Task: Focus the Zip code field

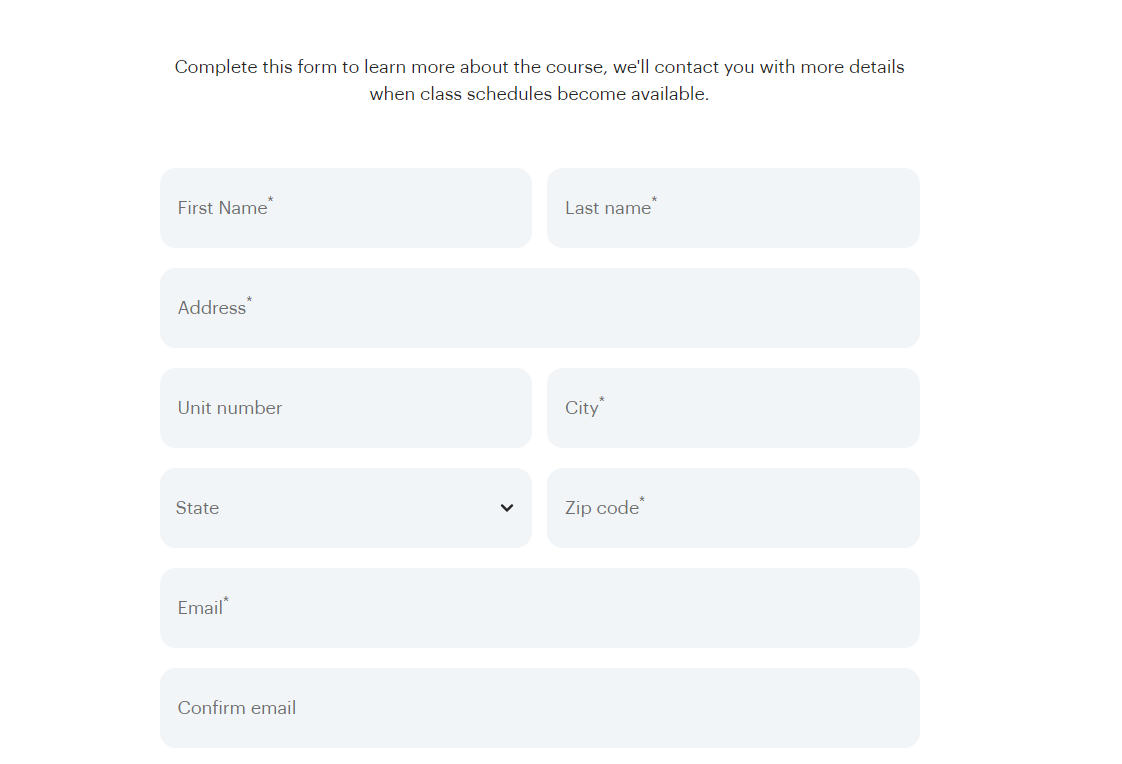Action: (x=733, y=508)
